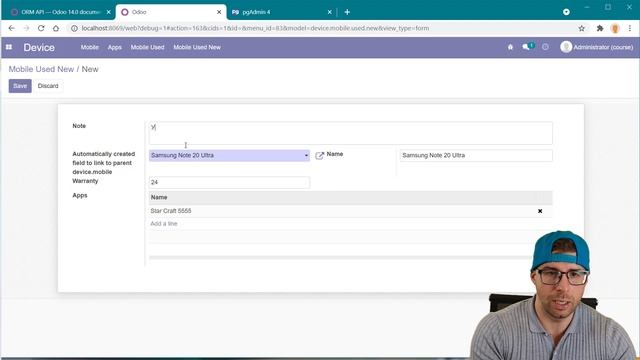Open the browser home page
This screenshot has height=360, width=640.
point(56,28)
